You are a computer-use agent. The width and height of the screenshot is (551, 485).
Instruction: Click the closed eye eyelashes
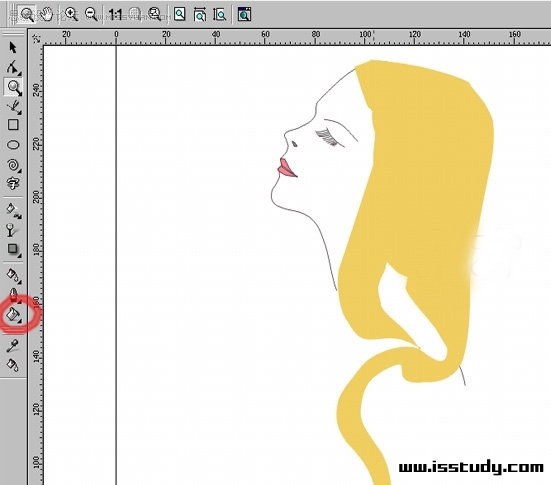point(327,137)
